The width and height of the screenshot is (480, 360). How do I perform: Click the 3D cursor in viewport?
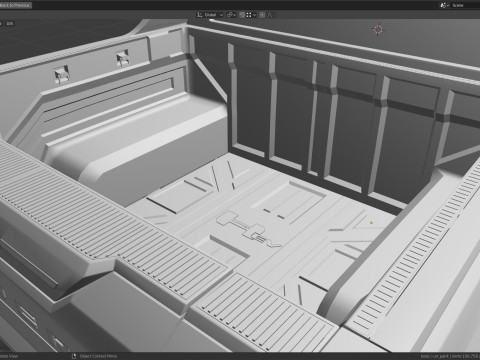378,30
